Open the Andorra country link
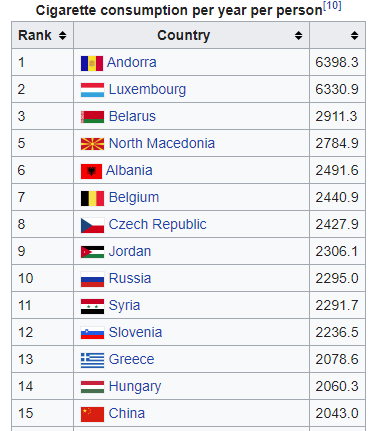 [x=132, y=62]
